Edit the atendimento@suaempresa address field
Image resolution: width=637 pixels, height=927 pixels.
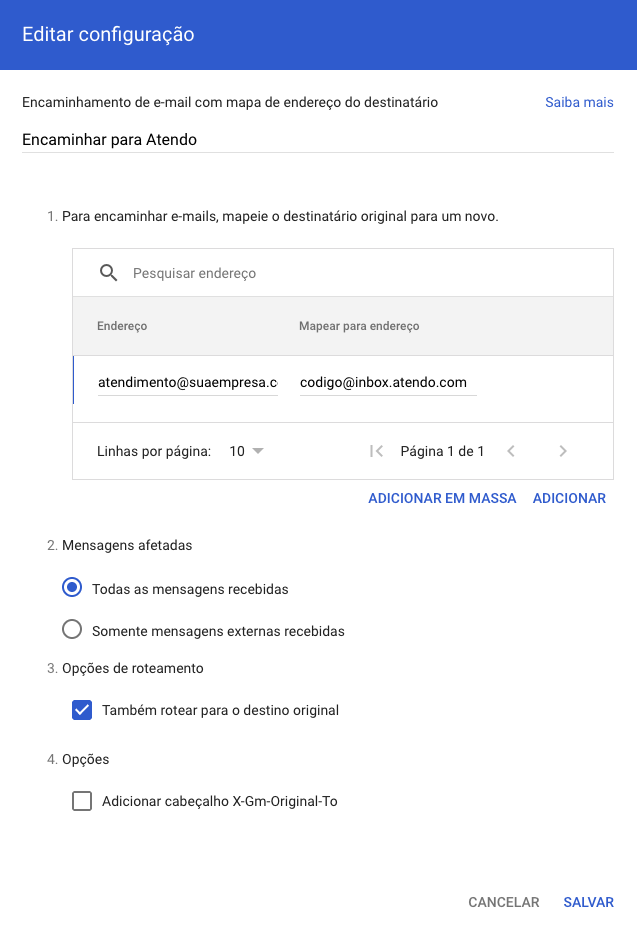tap(187, 382)
